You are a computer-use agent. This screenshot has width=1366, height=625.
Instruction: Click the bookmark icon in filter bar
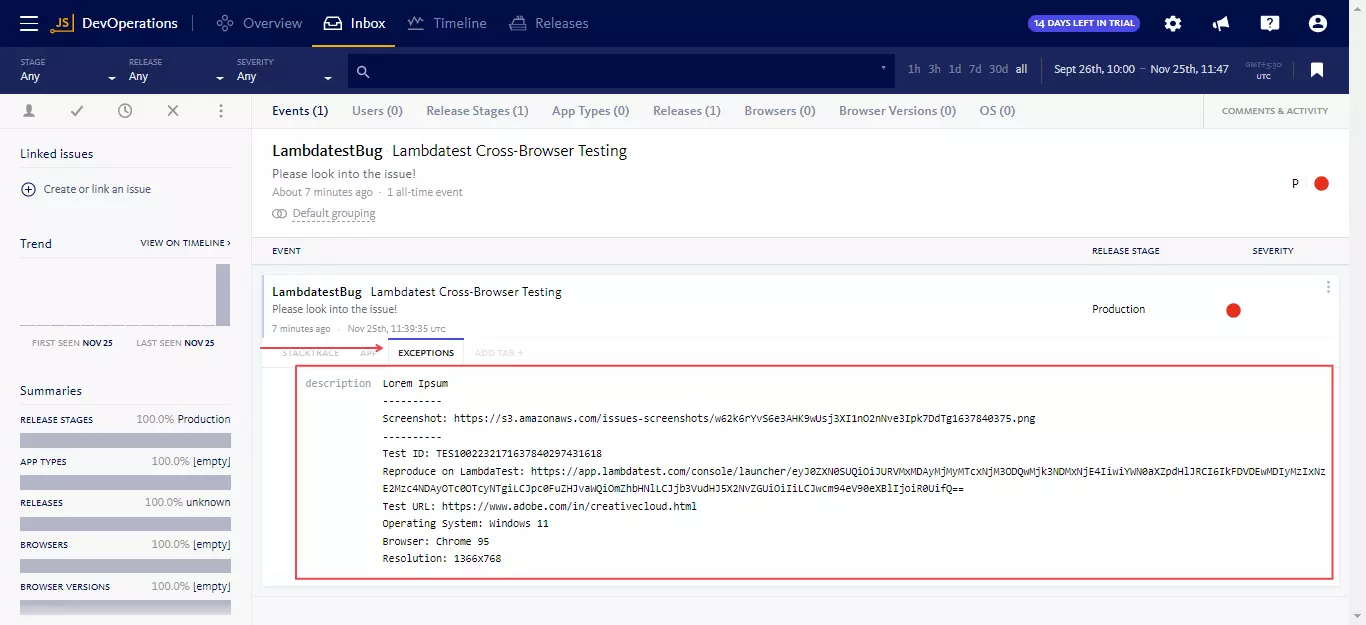(x=1317, y=70)
